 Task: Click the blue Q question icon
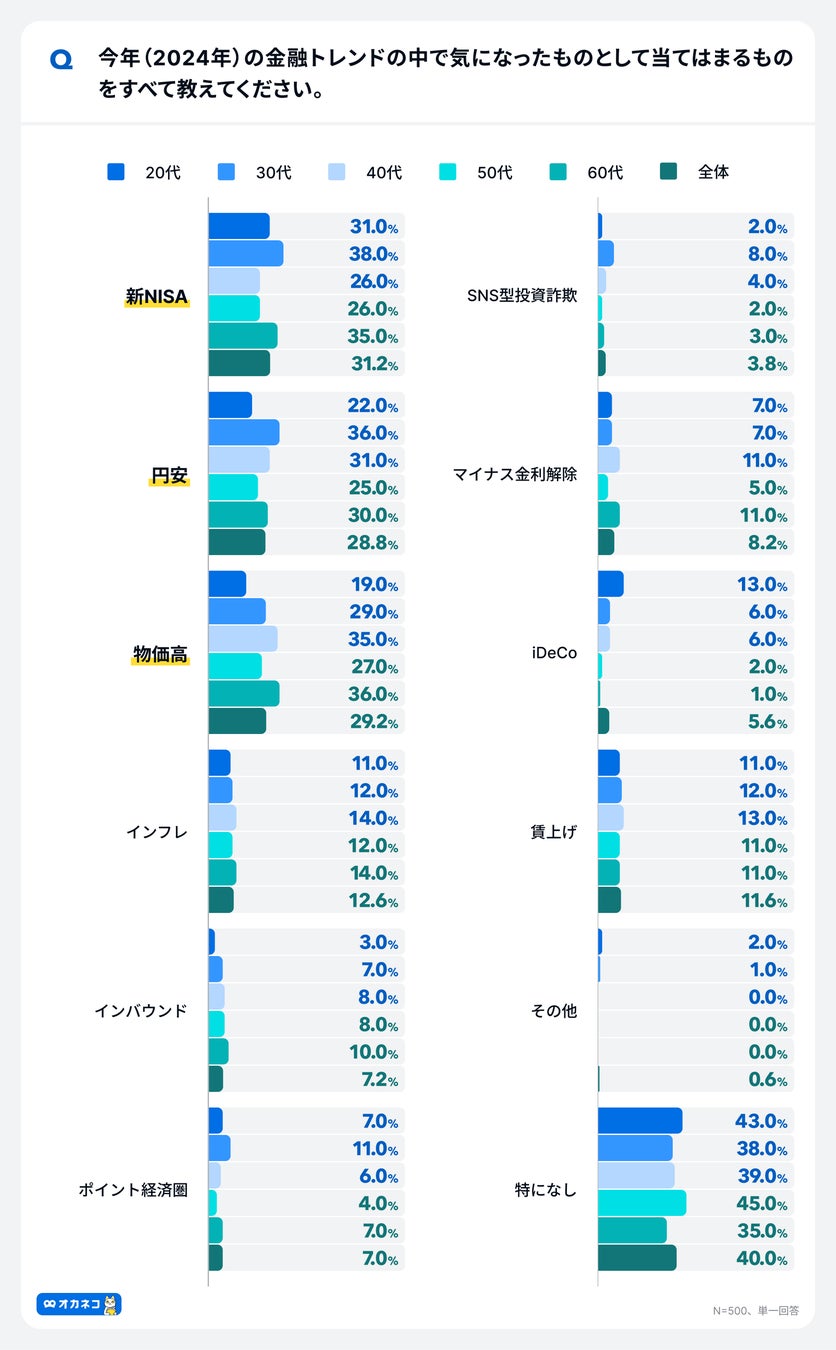pos(61,61)
